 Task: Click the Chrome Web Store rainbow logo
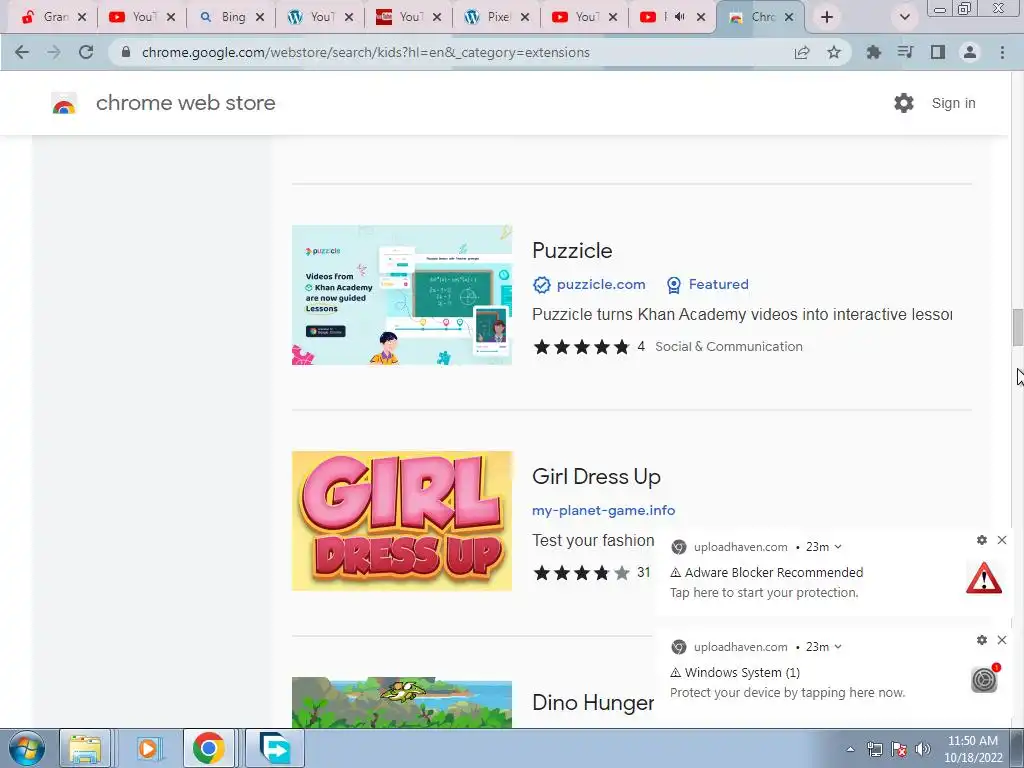[64, 103]
